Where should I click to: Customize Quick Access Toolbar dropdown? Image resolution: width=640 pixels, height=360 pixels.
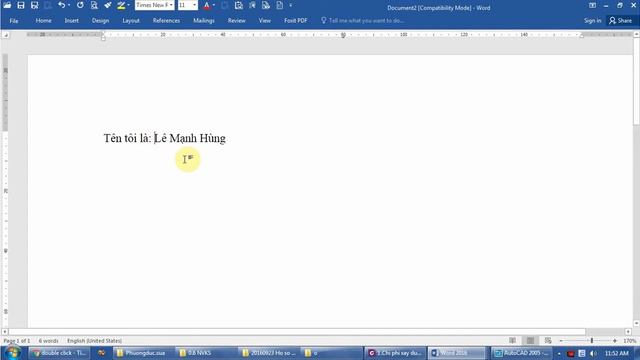point(291,5)
